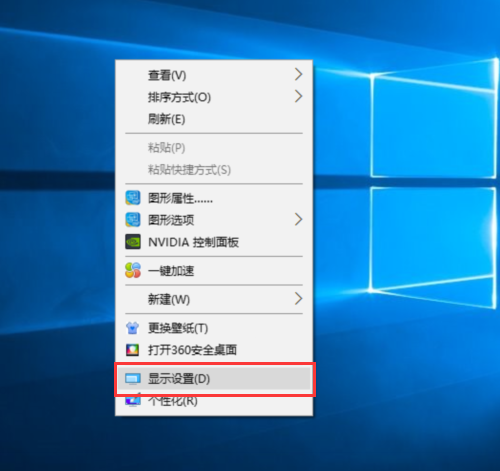Image resolution: width=500 pixels, height=471 pixels.
Task: Click the monitor icon beside 显示设置
Action: click(x=133, y=379)
